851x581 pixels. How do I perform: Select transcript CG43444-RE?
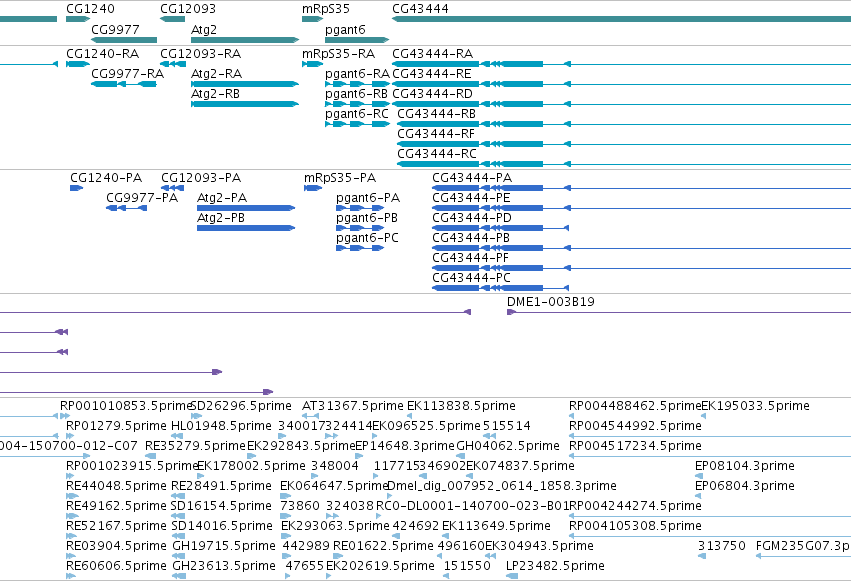click(431, 74)
